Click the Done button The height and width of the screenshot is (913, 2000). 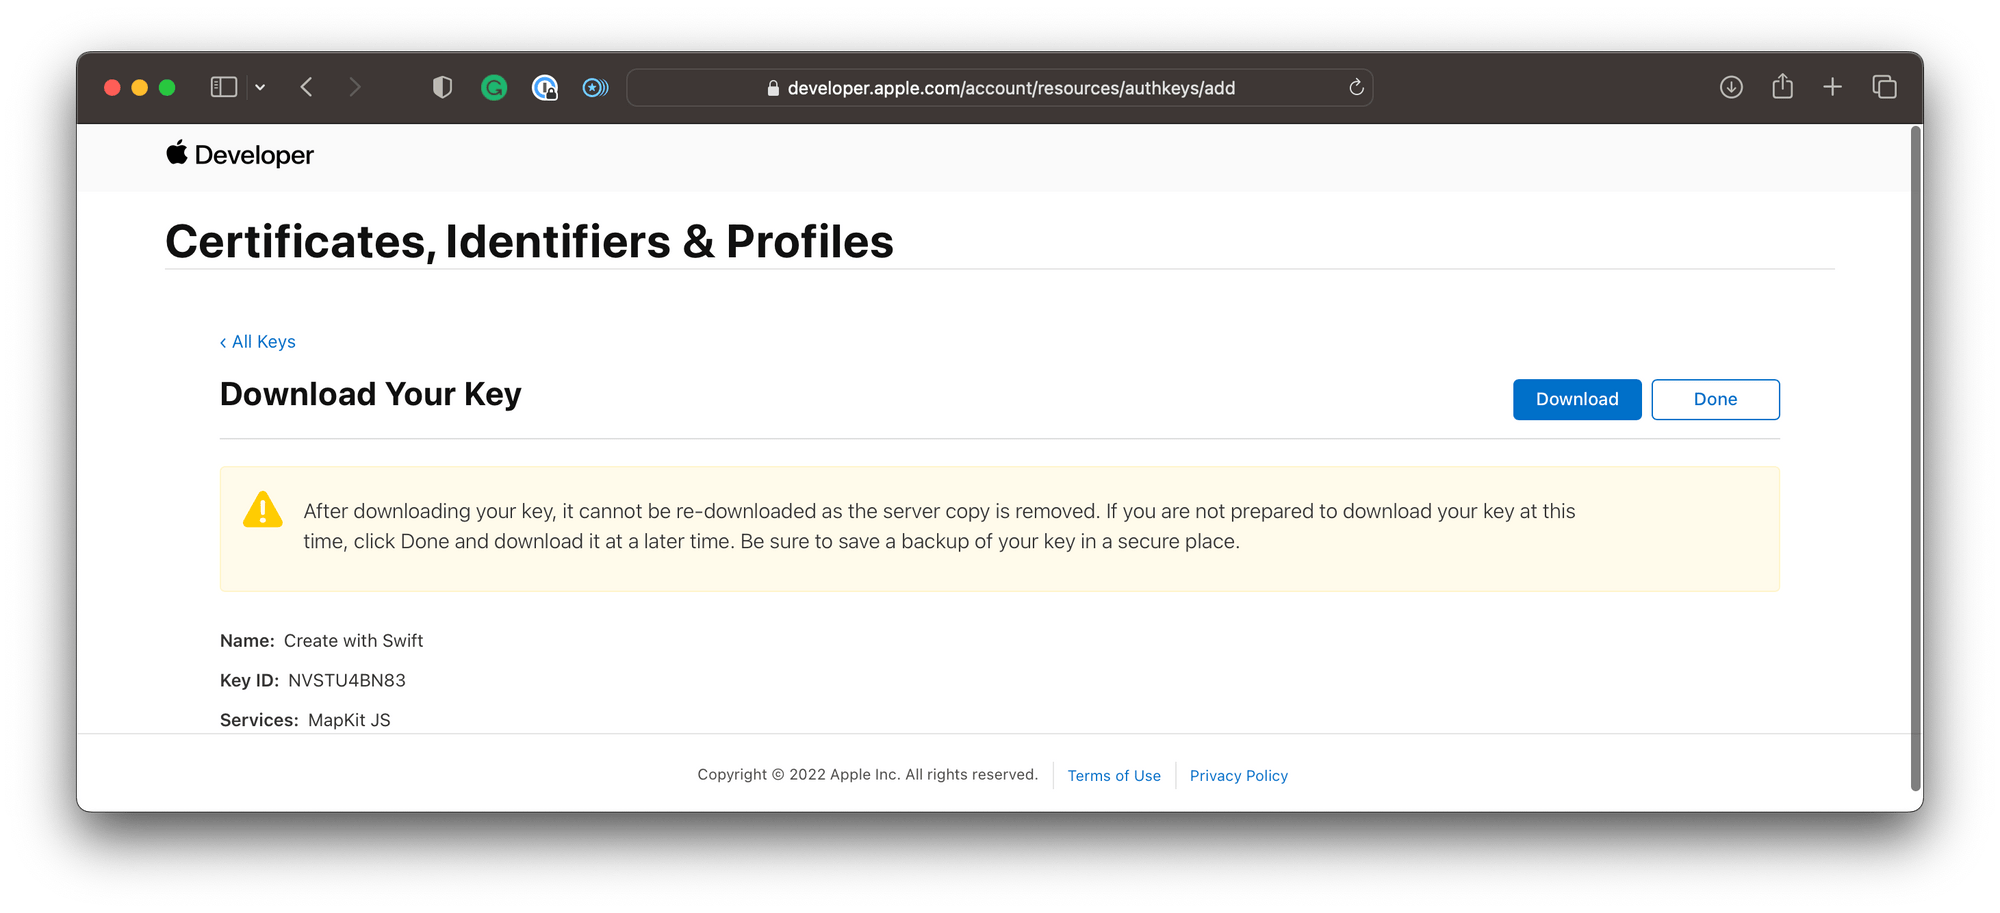(1715, 399)
